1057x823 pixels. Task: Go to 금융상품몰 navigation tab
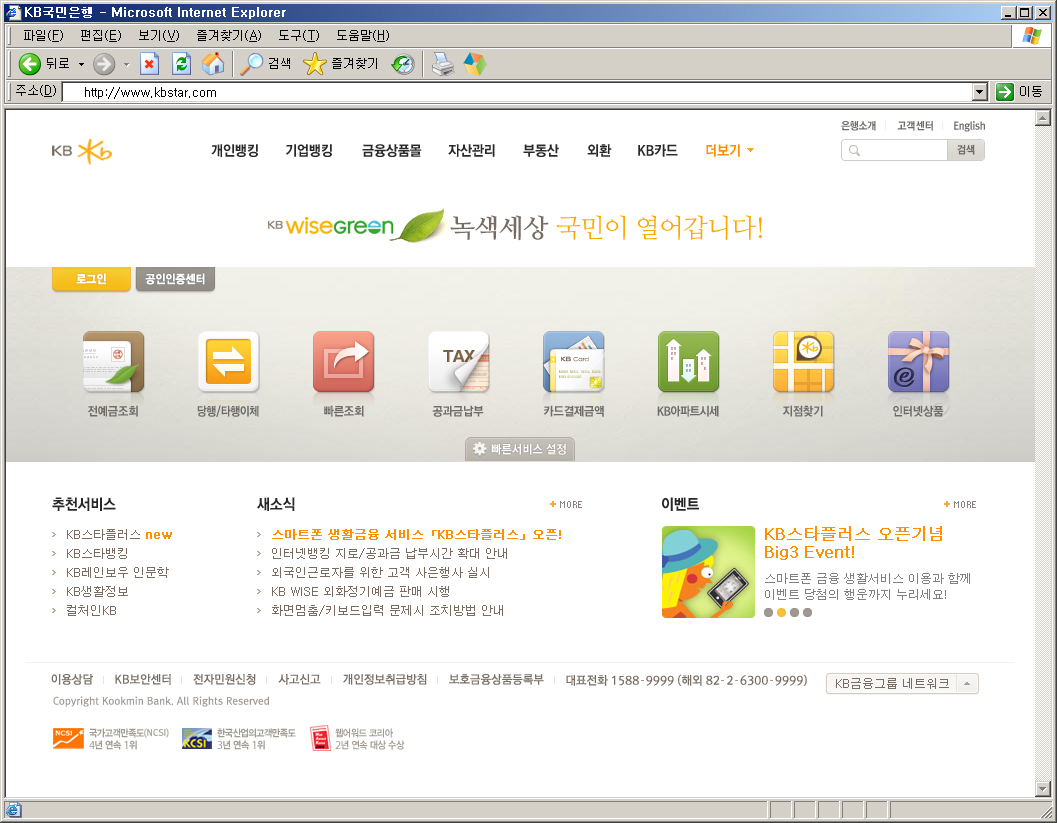pyautogui.click(x=392, y=150)
